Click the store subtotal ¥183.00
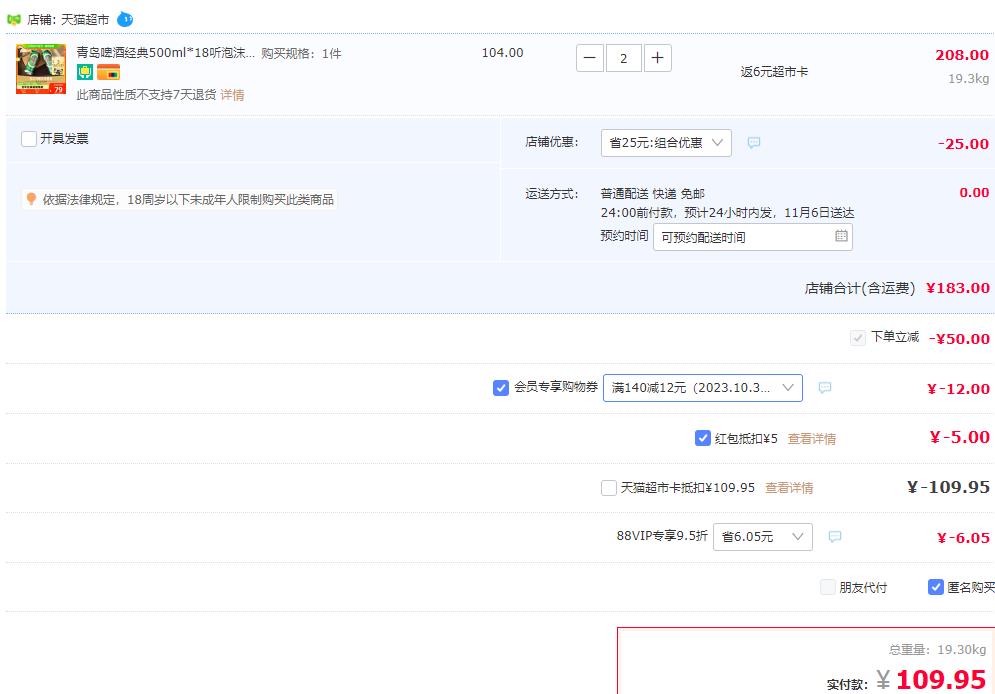The width and height of the screenshot is (995, 694). tap(958, 288)
